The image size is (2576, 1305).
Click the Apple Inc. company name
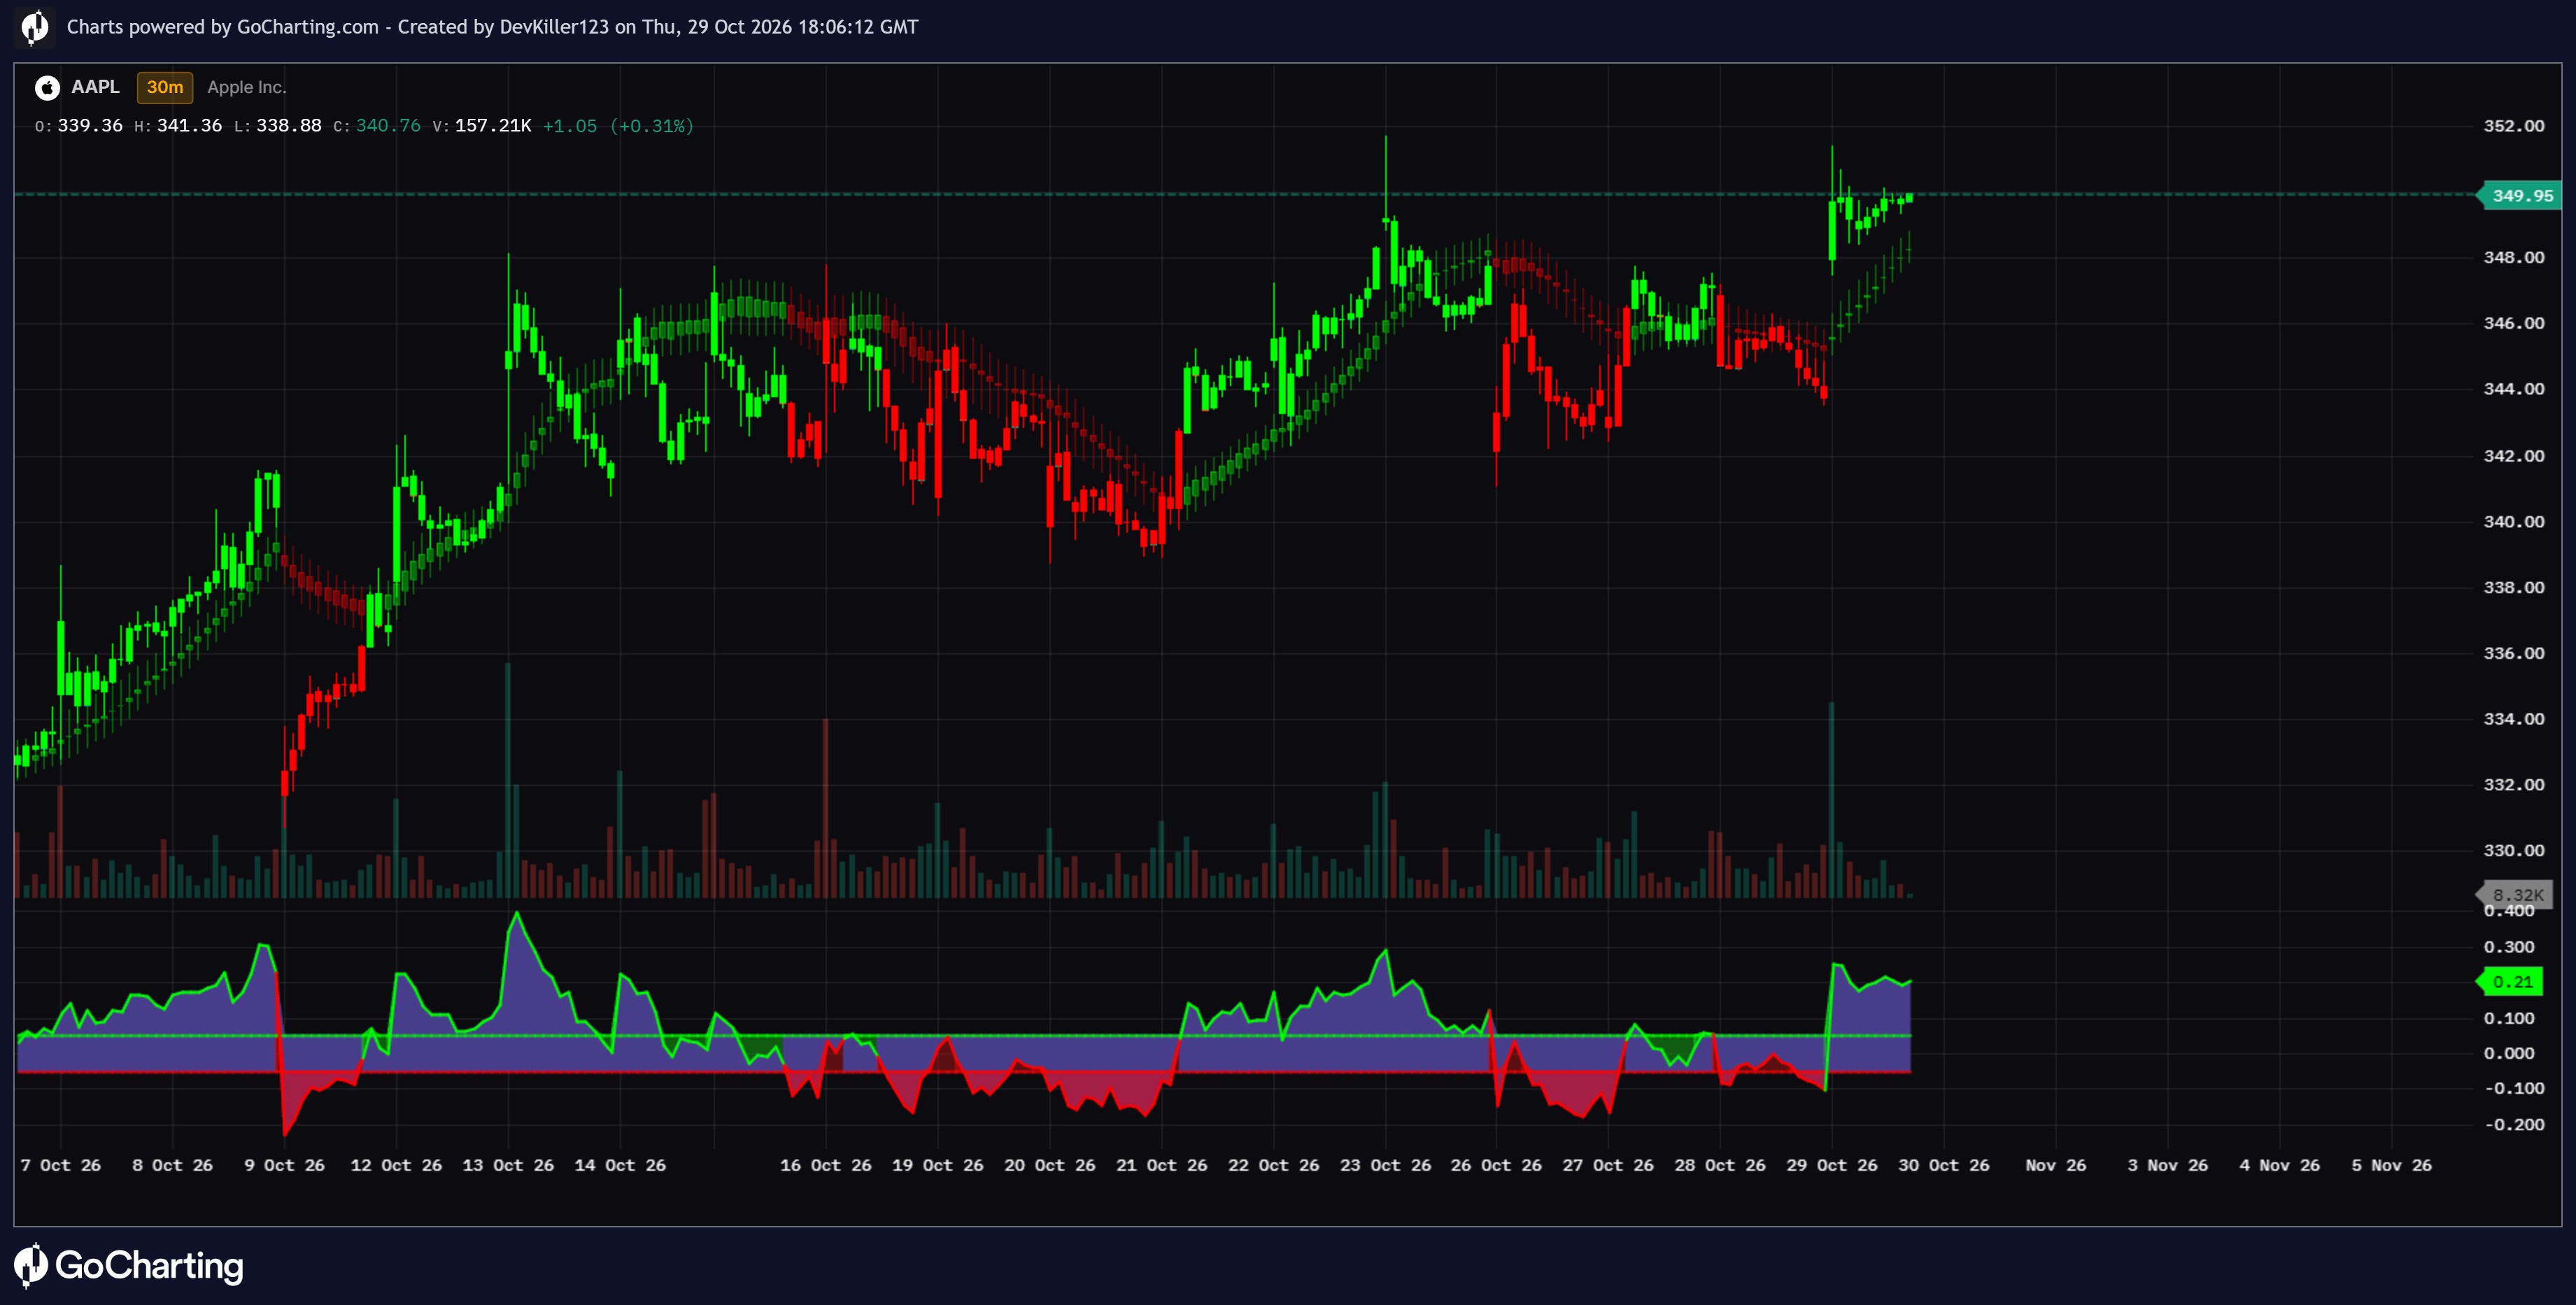247,87
